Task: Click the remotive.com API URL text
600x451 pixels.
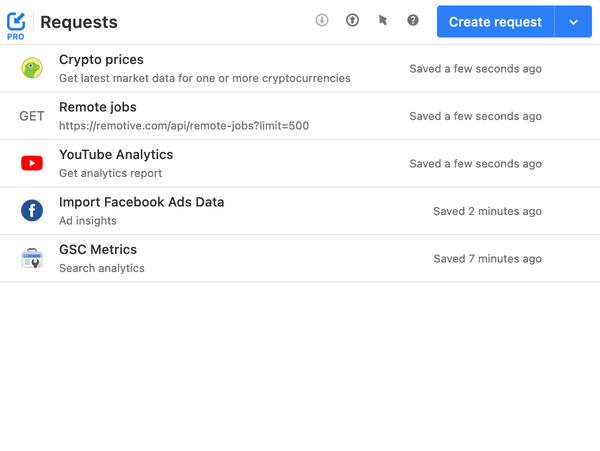Action: [x=184, y=126]
